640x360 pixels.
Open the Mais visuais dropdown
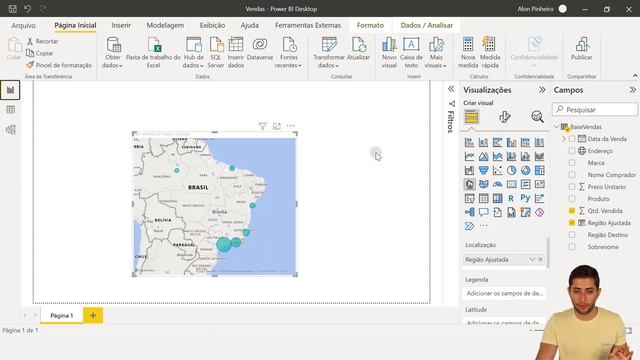pyautogui.click(x=436, y=53)
